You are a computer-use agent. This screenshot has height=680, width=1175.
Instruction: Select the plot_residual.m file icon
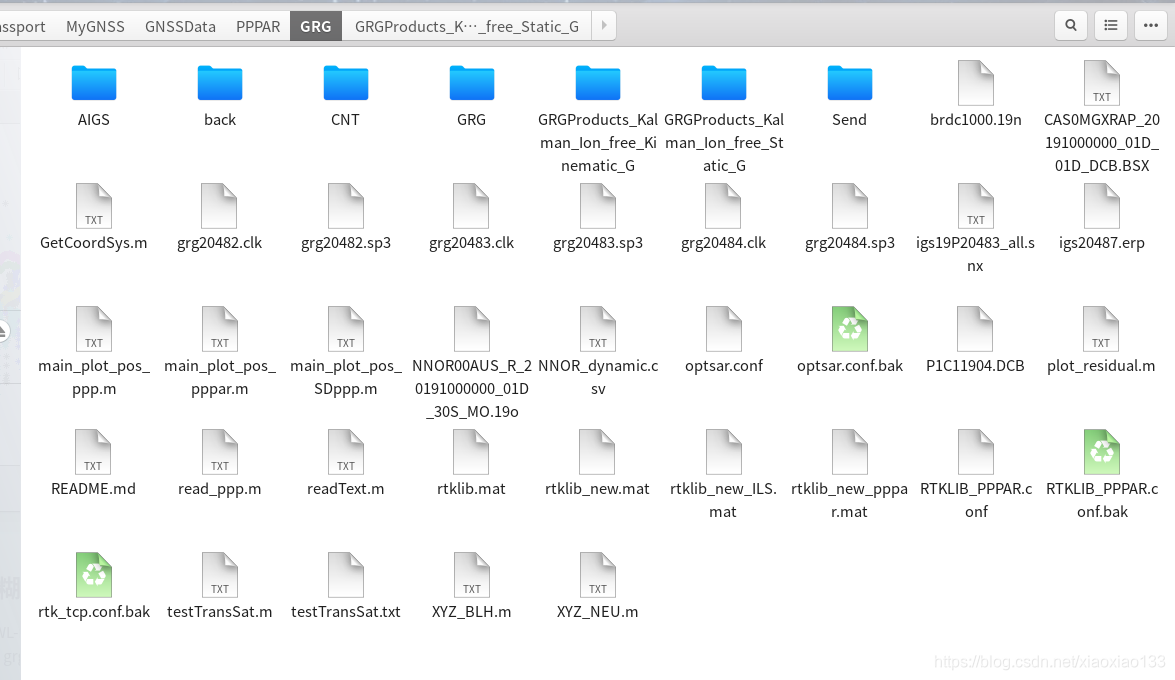coord(1102,329)
